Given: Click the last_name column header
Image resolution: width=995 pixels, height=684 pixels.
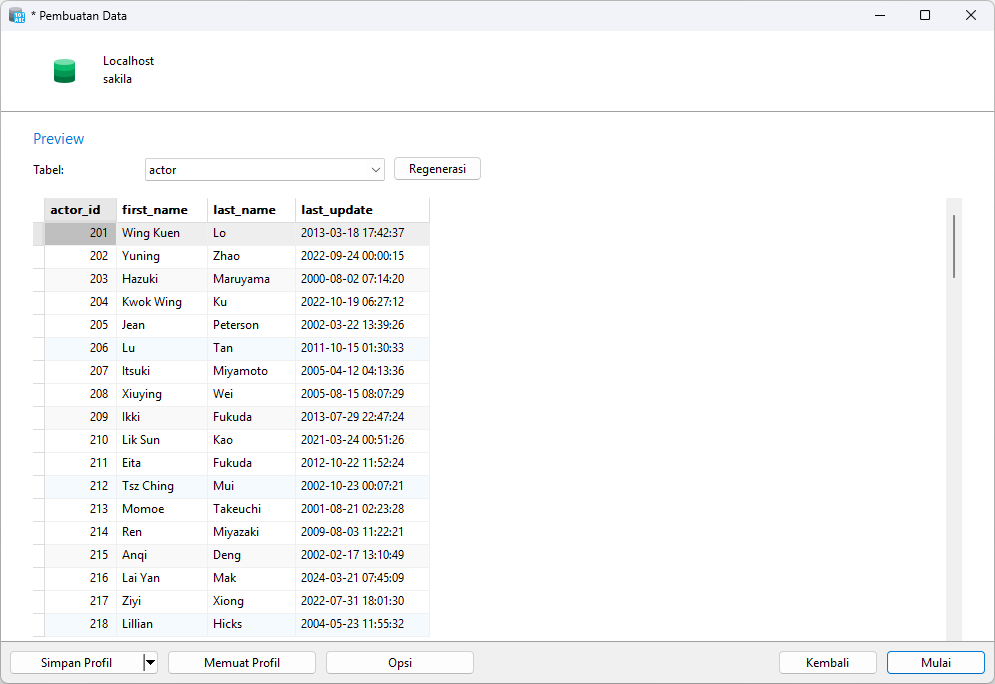Looking at the screenshot, I should tap(251, 209).
